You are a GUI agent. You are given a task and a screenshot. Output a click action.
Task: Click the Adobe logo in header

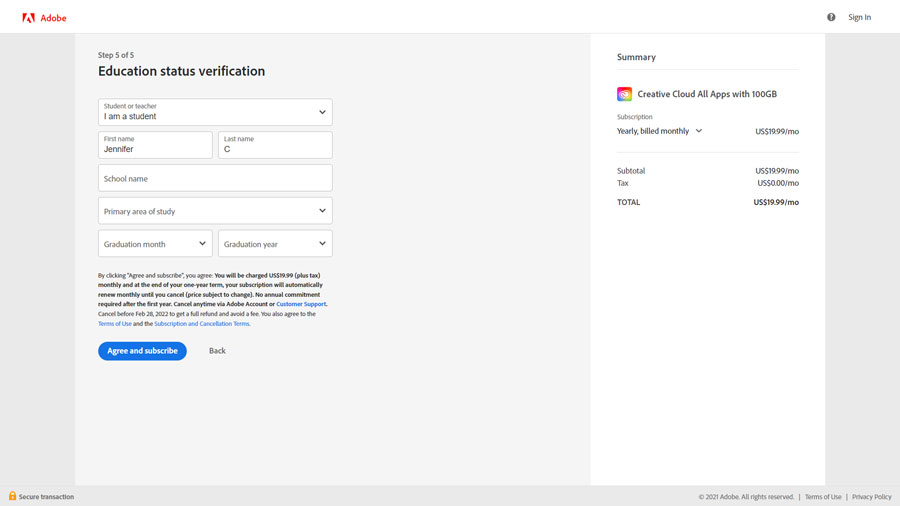click(44, 18)
